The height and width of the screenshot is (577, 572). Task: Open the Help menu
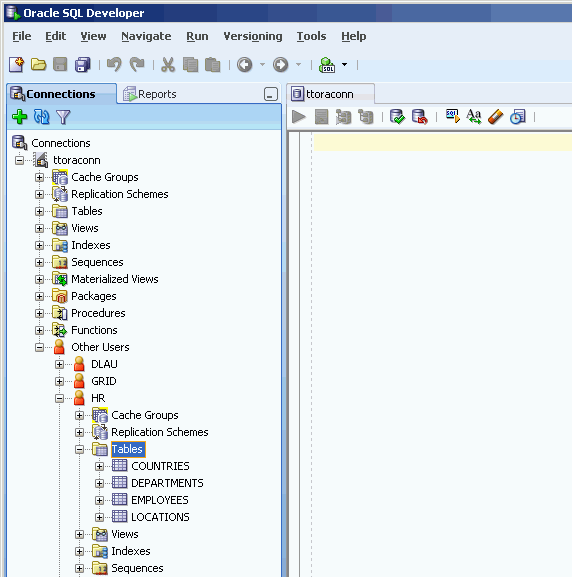(x=353, y=36)
